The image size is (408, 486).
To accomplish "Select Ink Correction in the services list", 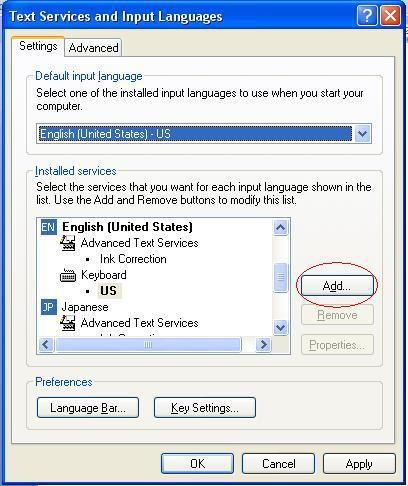I will (133, 259).
